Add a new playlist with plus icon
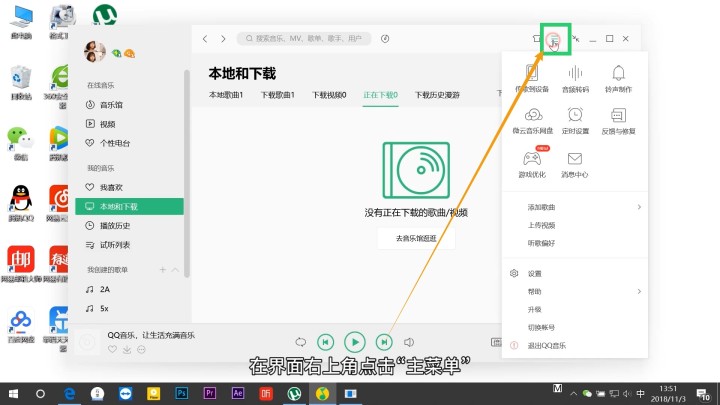This screenshot has height=405, width=720. point(163,270)
